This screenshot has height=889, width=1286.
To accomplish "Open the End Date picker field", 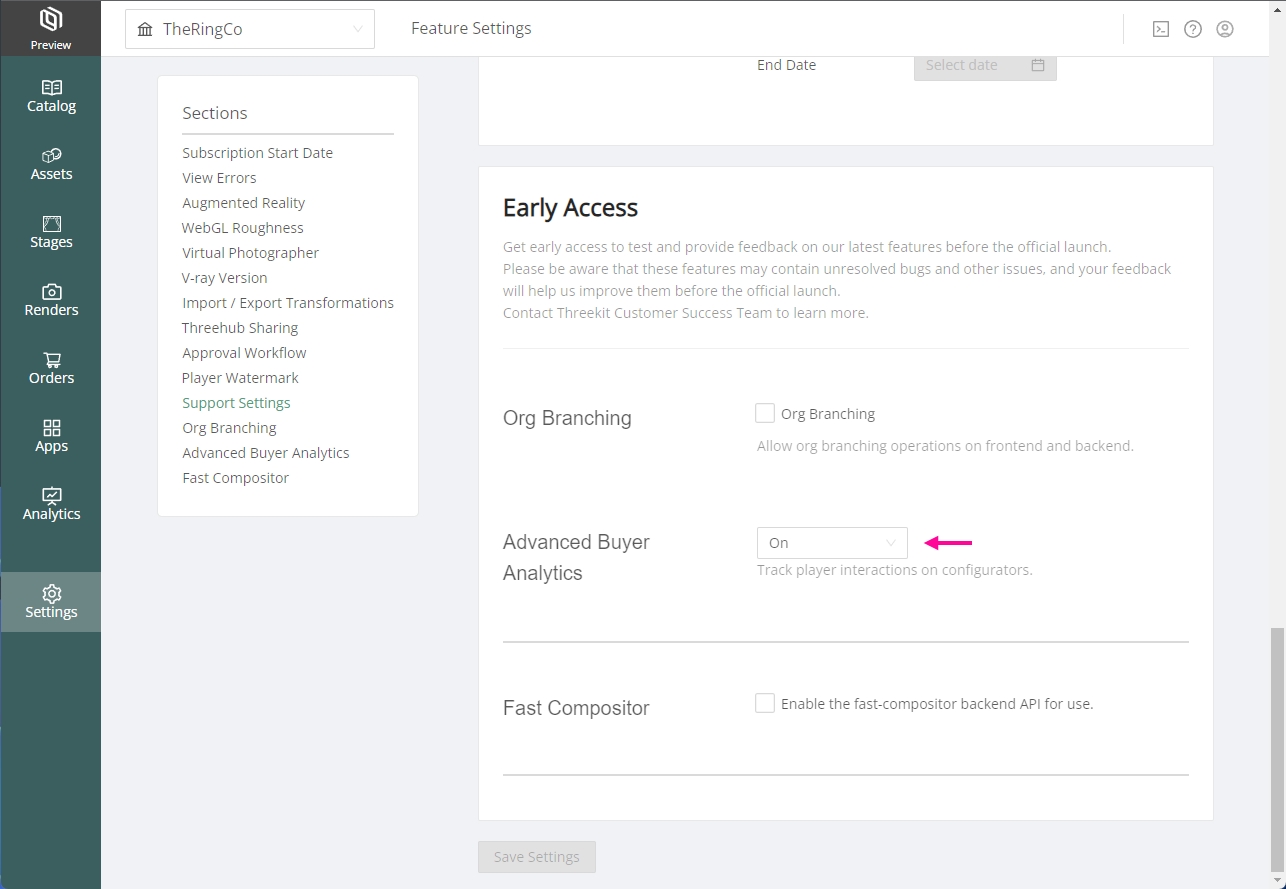I will (x=984, y=65).
